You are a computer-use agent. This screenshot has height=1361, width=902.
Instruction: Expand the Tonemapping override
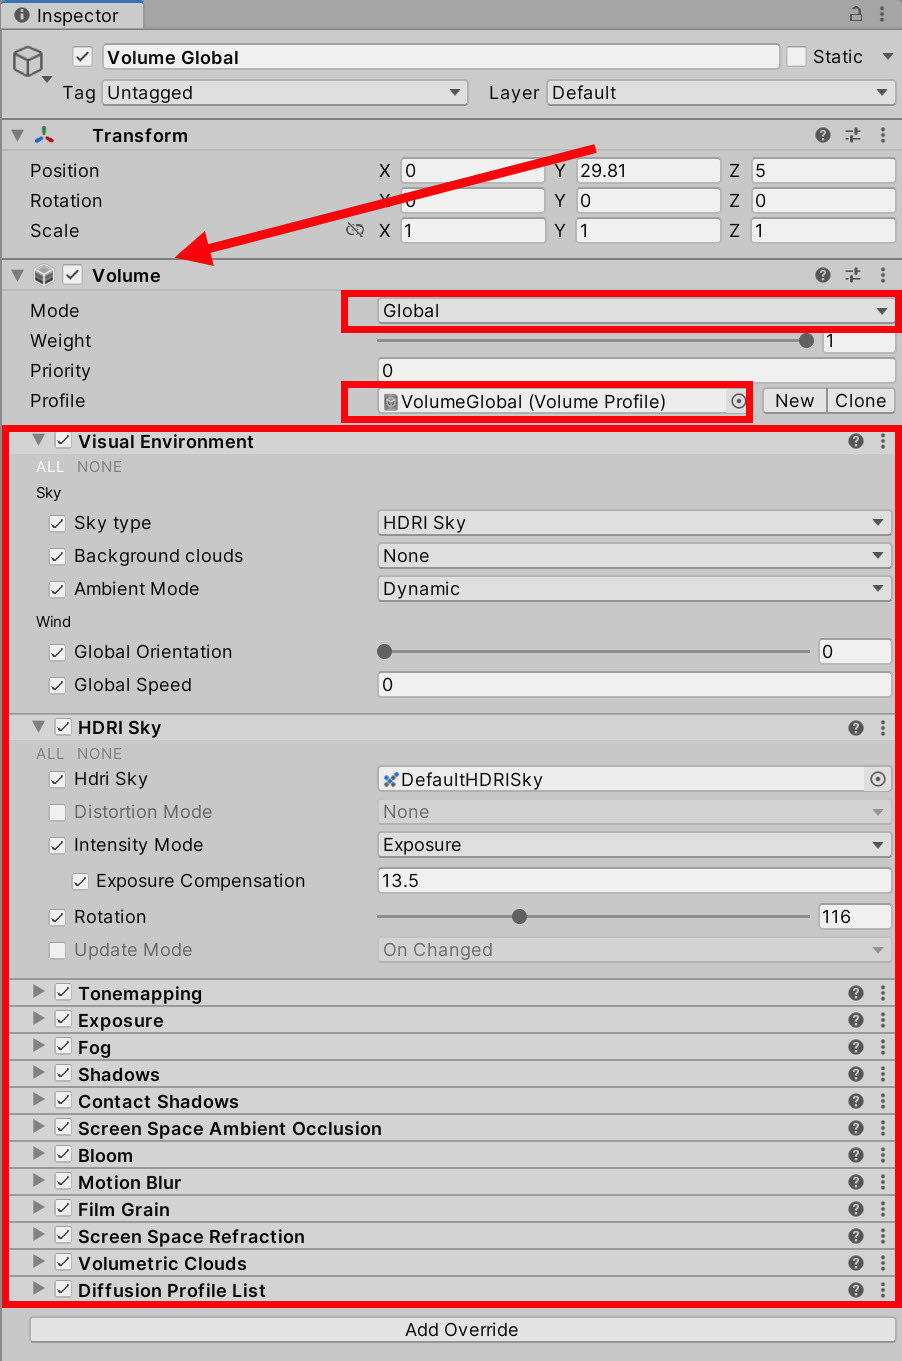(x=38, y=993)
